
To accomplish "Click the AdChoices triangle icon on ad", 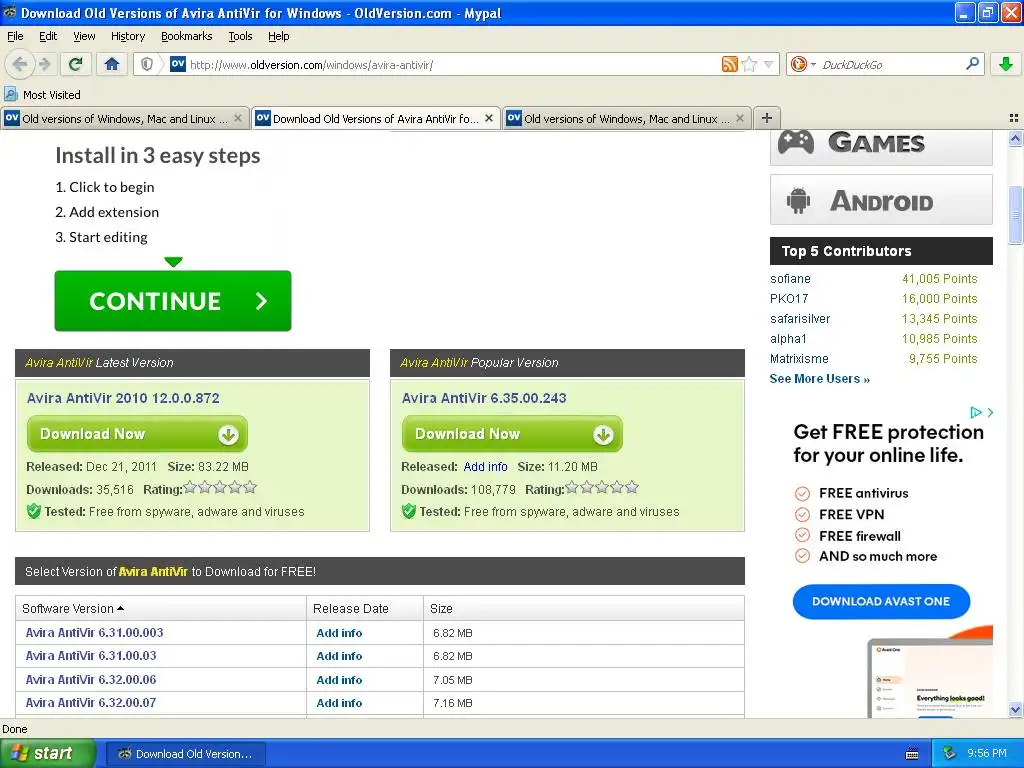I will click(x=976, y=412).
